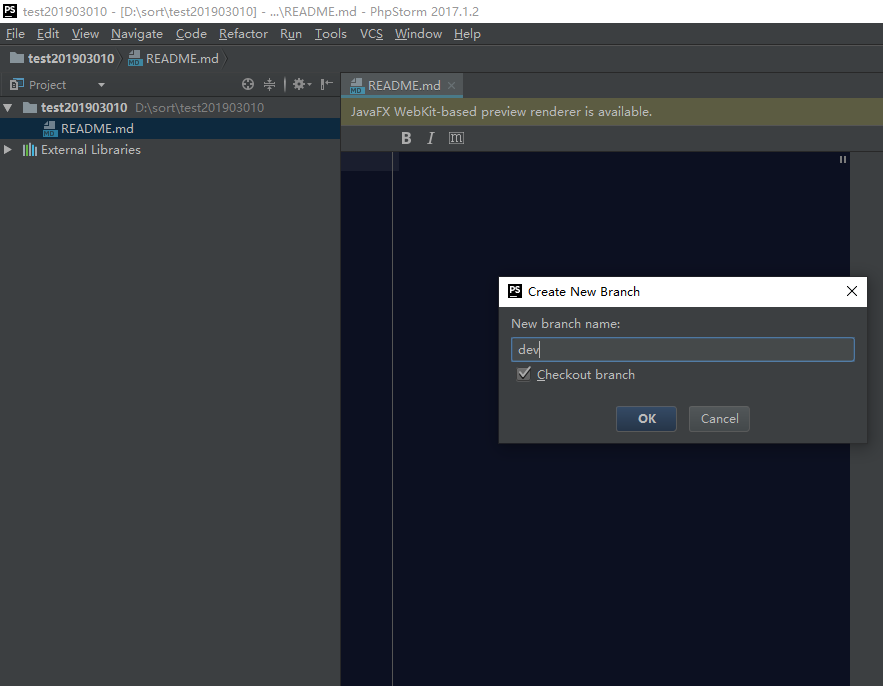Click the JavaFX WebKit preview notification bar
Screen dimensions: 883x686
[x=612, y=112]
